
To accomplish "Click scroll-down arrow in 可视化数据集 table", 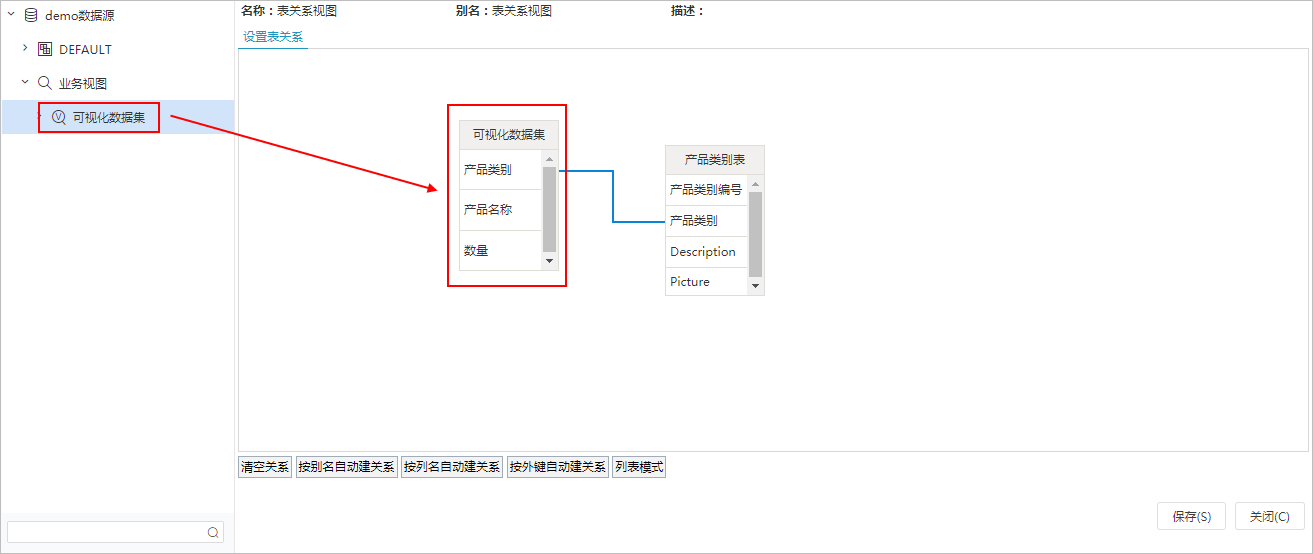I will [x=549, y=261].
